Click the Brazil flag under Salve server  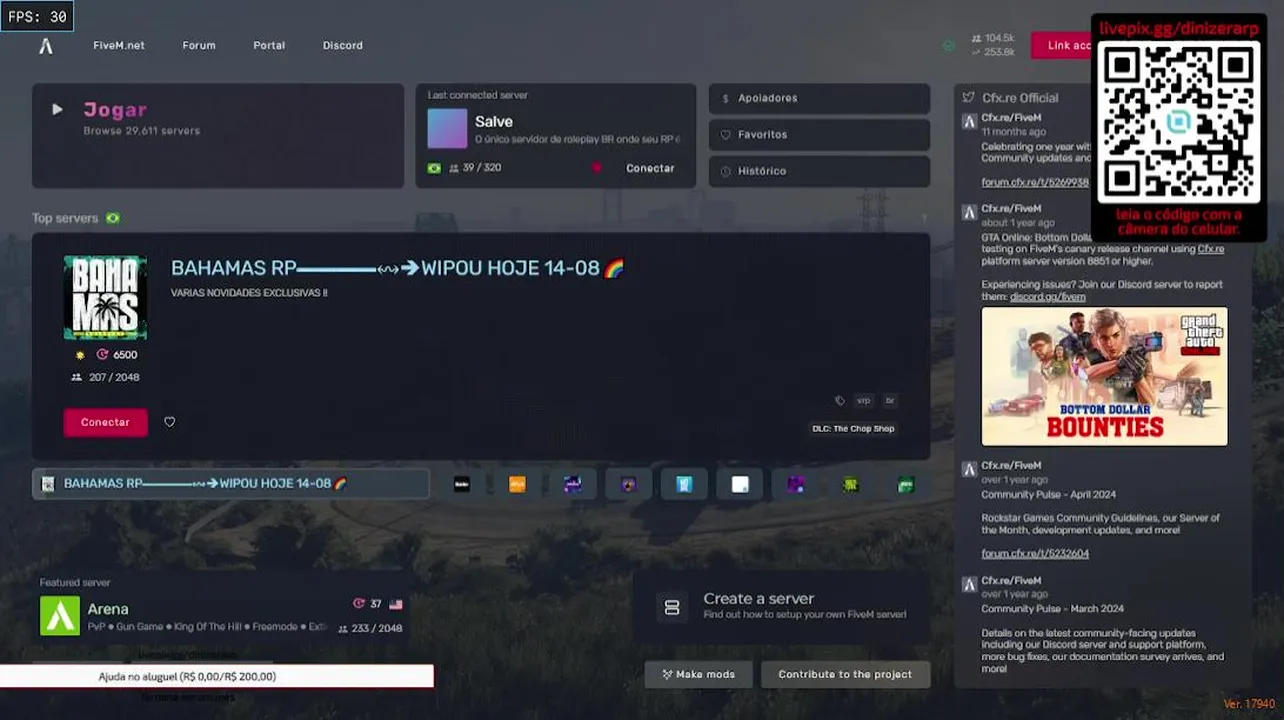click(x=434, y=168)
